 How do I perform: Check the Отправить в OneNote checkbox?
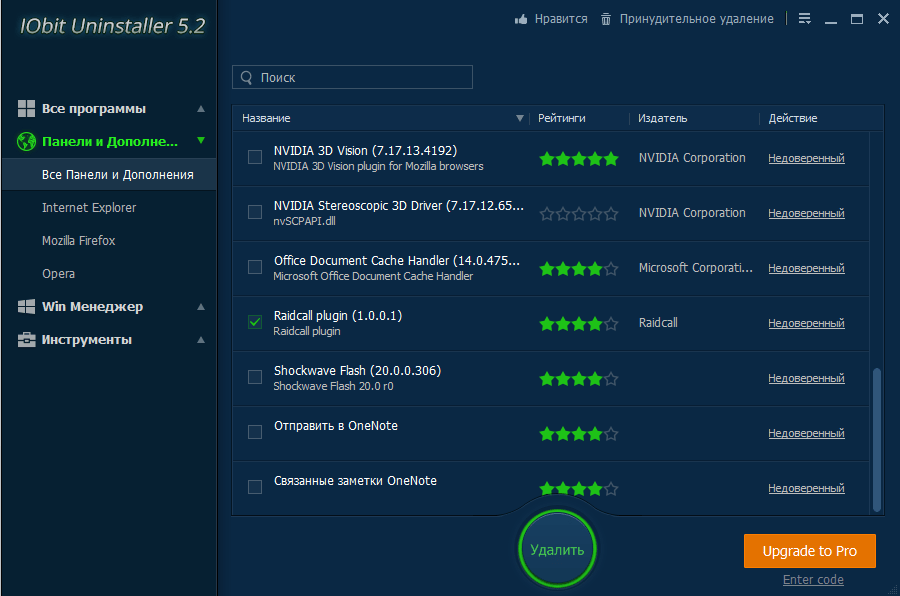pyautogui.click(x=255, y=432)
